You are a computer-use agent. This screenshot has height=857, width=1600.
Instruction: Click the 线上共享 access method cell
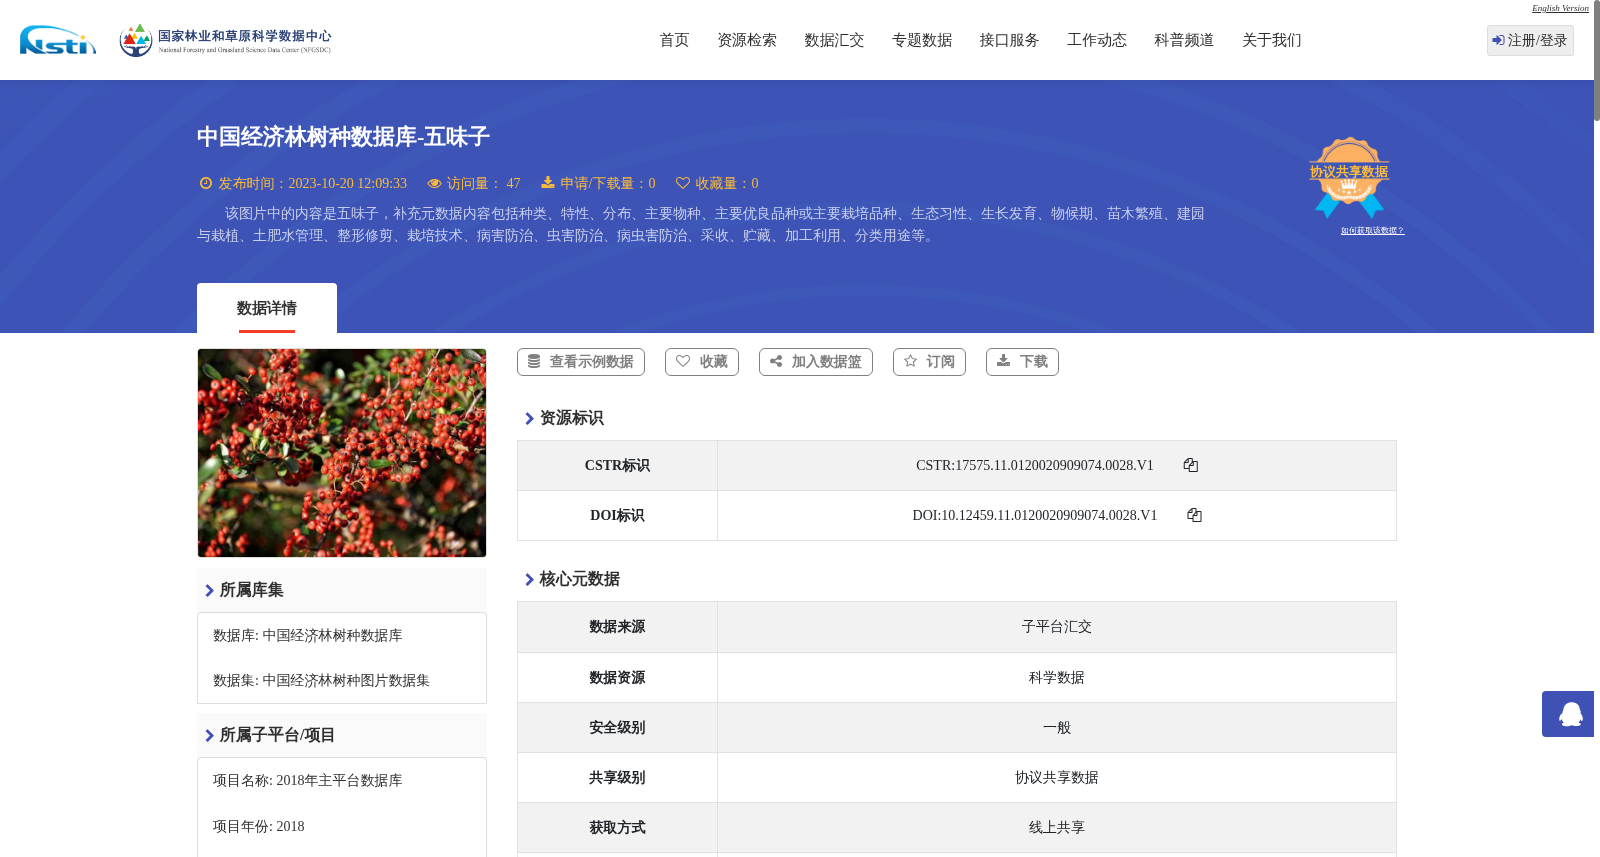click(x=1057, y=828)
